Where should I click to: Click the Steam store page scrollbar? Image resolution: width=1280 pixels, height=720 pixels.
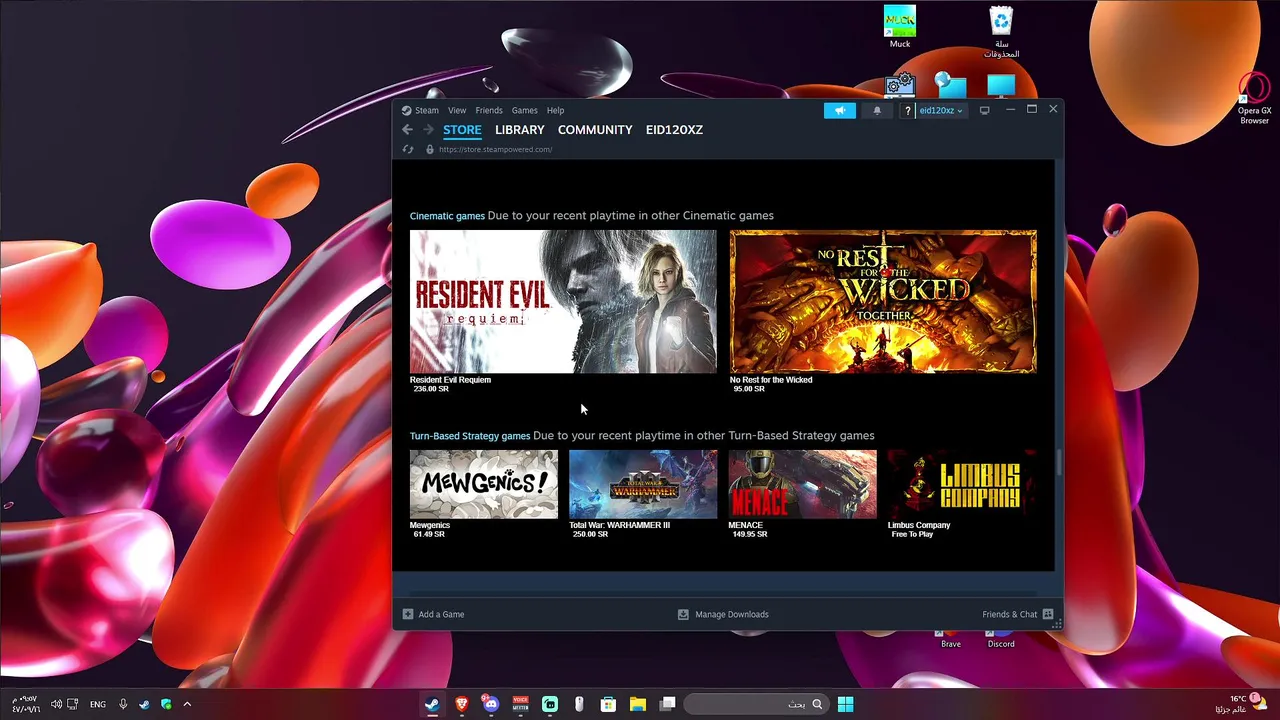pyautogui.click(x=1058, y=462)
